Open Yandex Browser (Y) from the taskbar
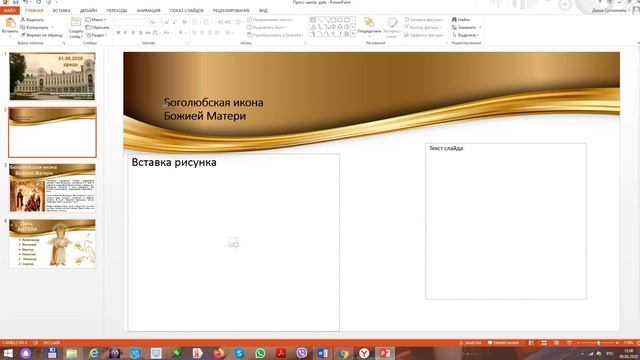The width and height of the screenshot is (640, 360). (x=364, y=353)
